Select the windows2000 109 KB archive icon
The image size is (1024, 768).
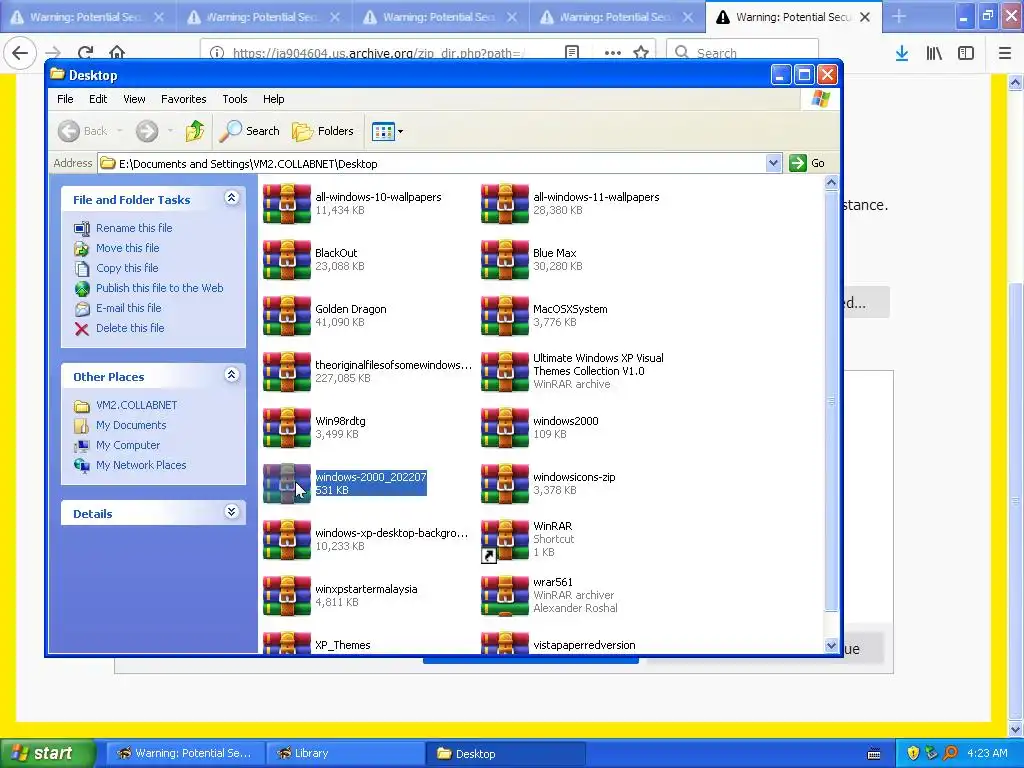pos(505,427)
